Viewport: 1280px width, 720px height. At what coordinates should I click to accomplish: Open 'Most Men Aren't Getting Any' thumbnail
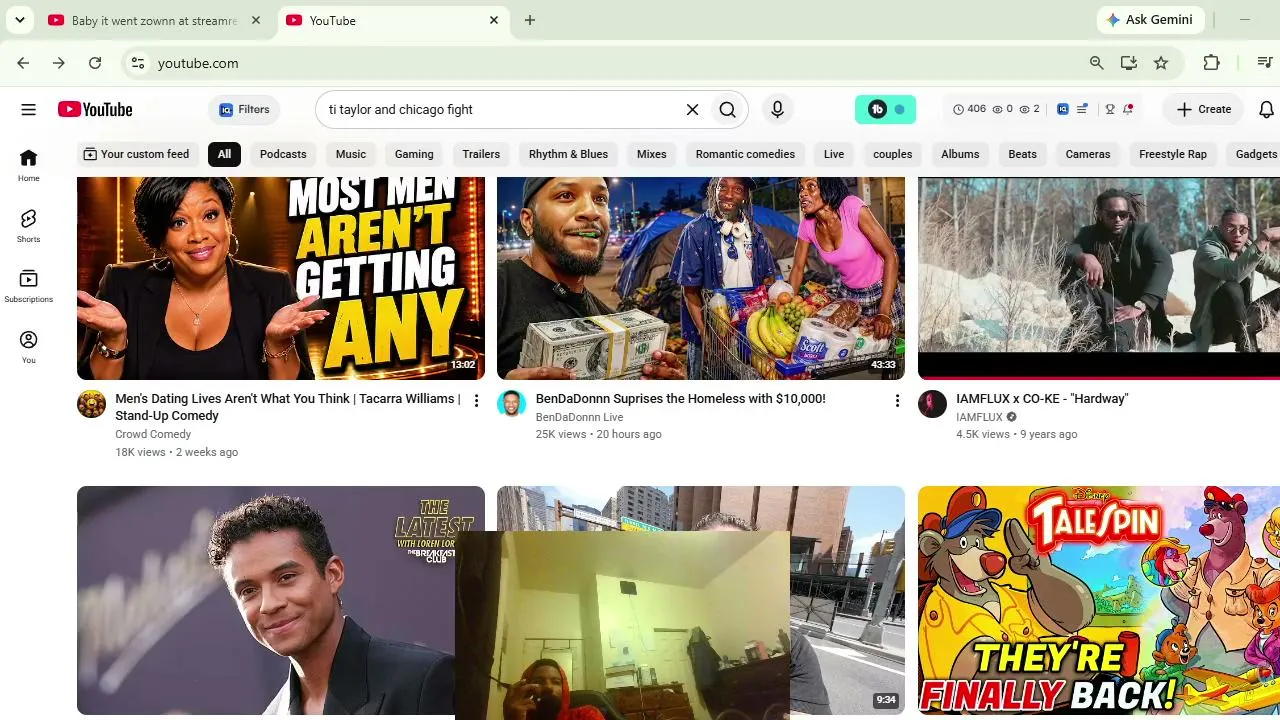click(x=281, y=278)
